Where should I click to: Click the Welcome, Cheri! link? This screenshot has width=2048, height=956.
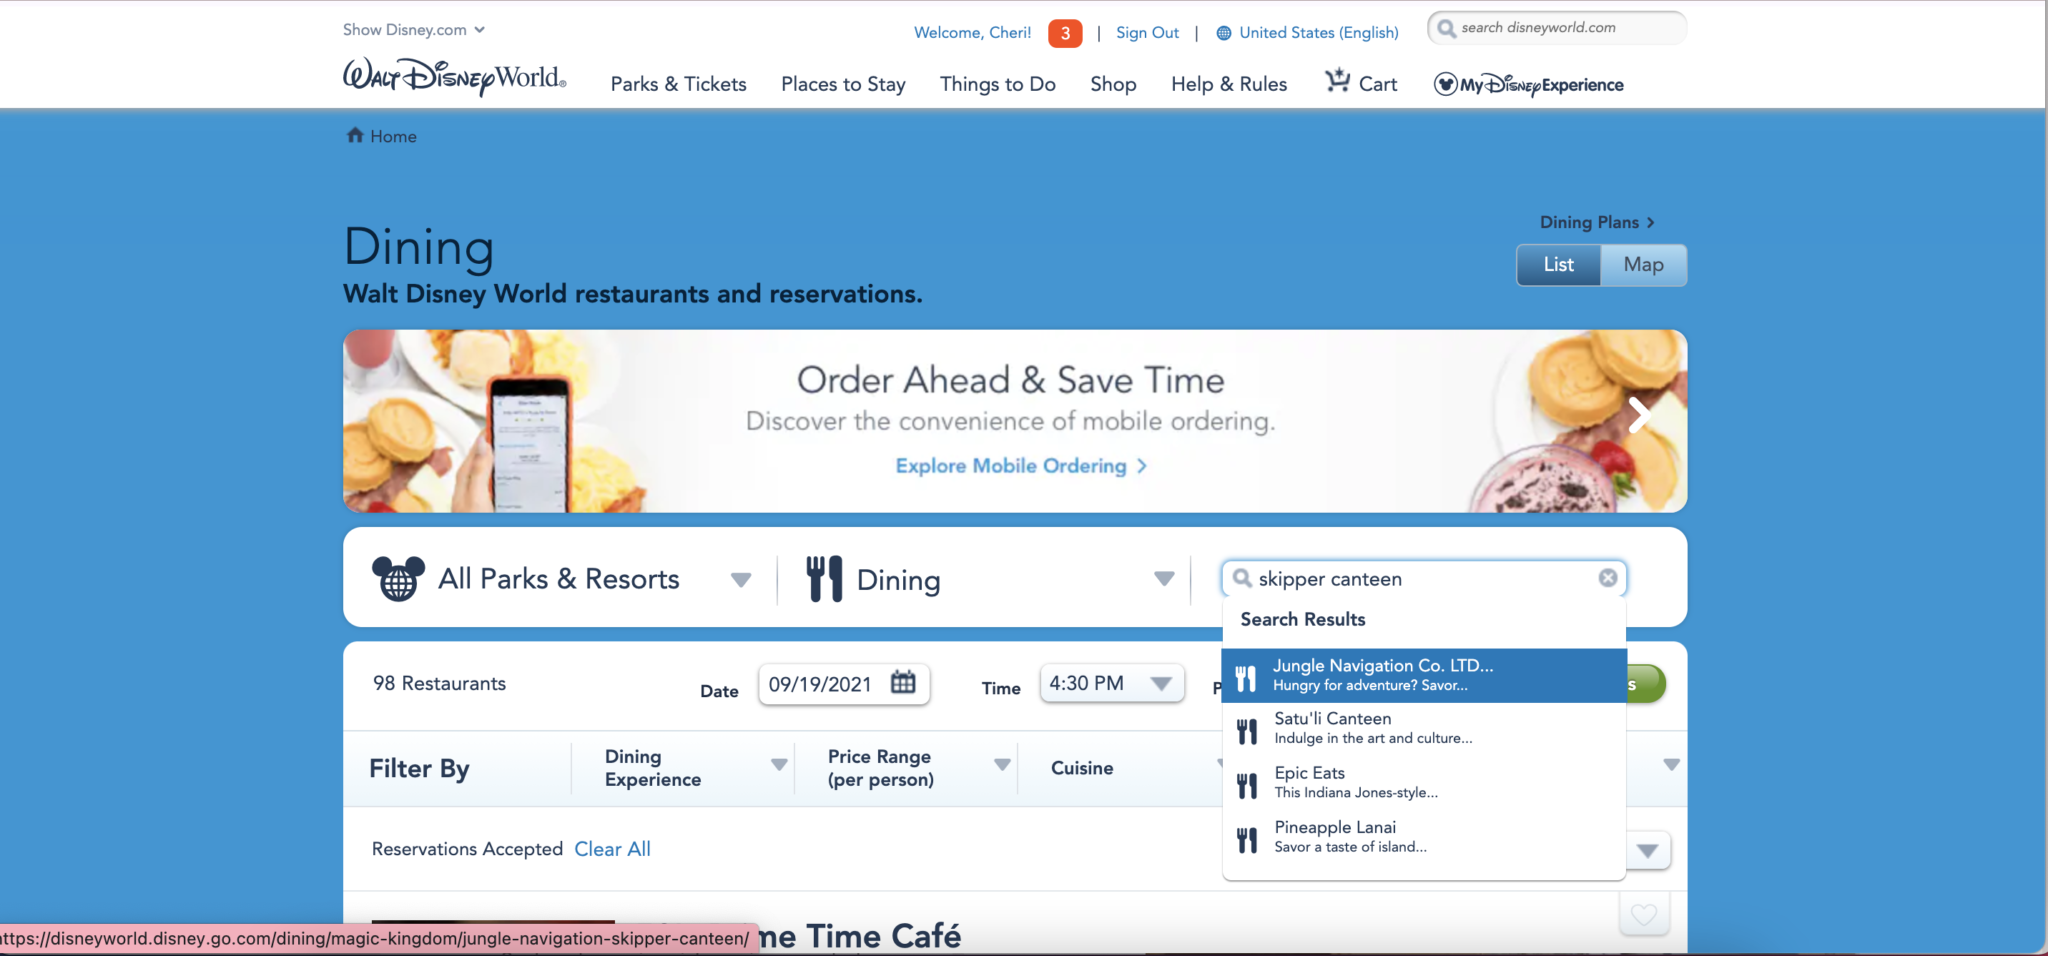[x=972, y=32]
